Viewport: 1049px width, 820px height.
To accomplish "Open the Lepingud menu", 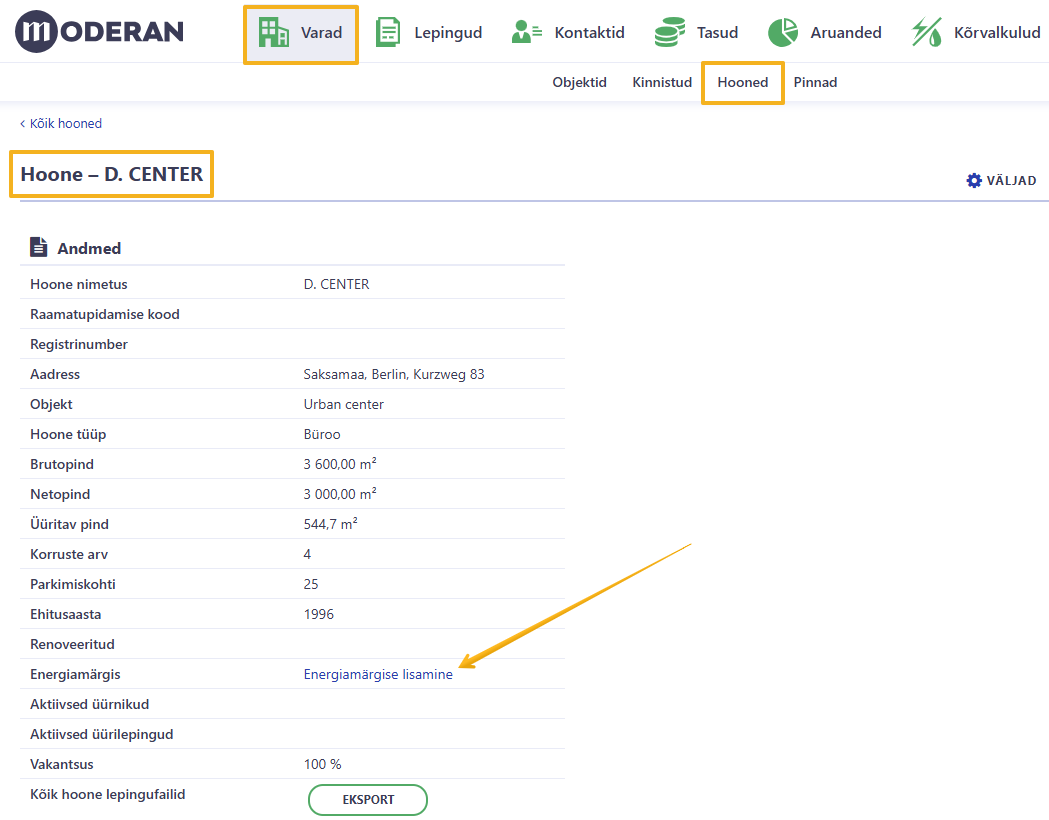I will coord(429,33).
